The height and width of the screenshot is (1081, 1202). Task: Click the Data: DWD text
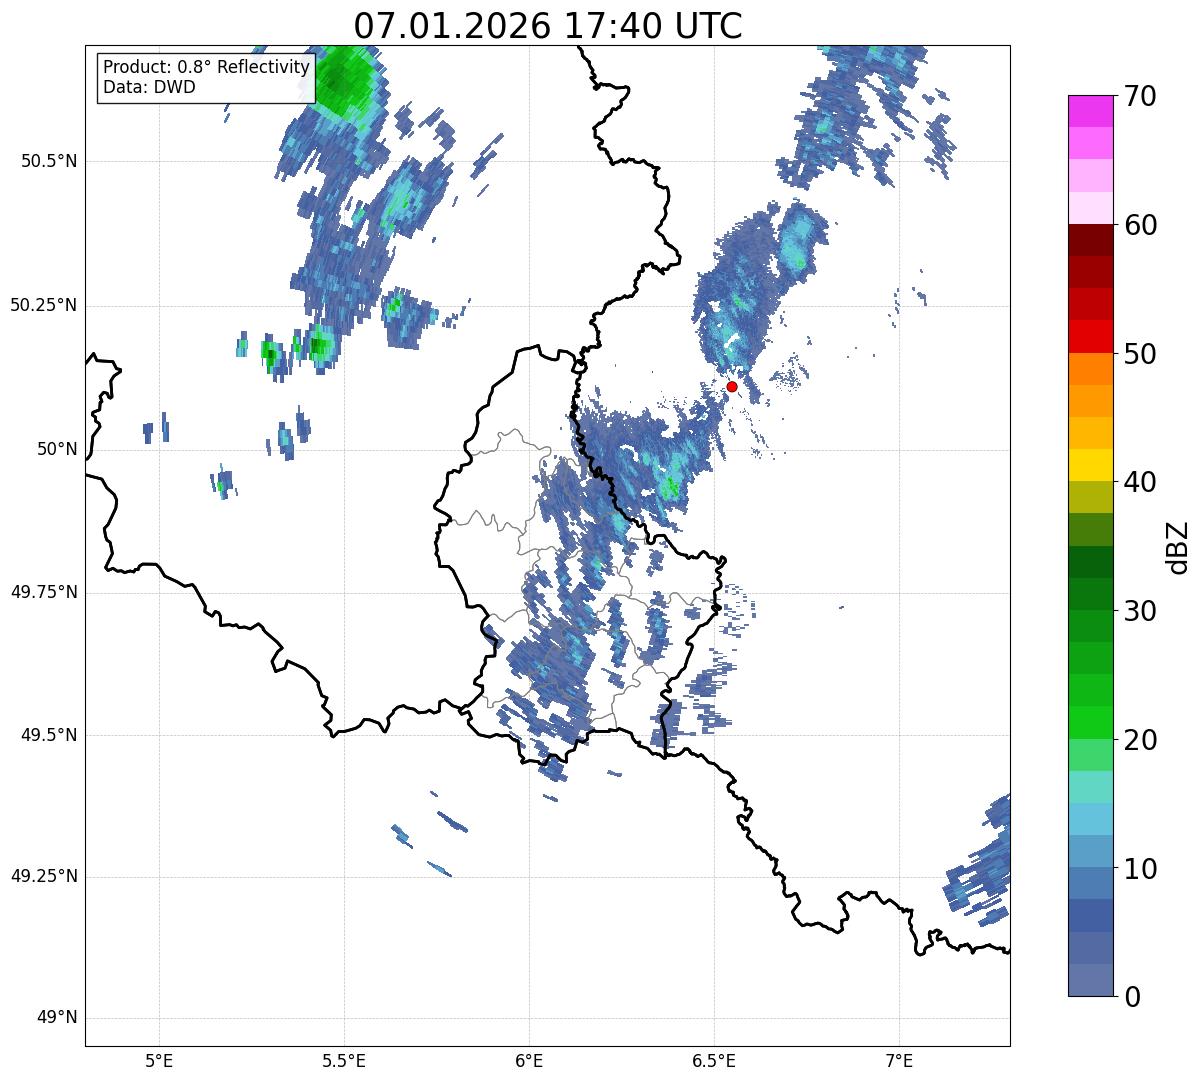point(149,87)
